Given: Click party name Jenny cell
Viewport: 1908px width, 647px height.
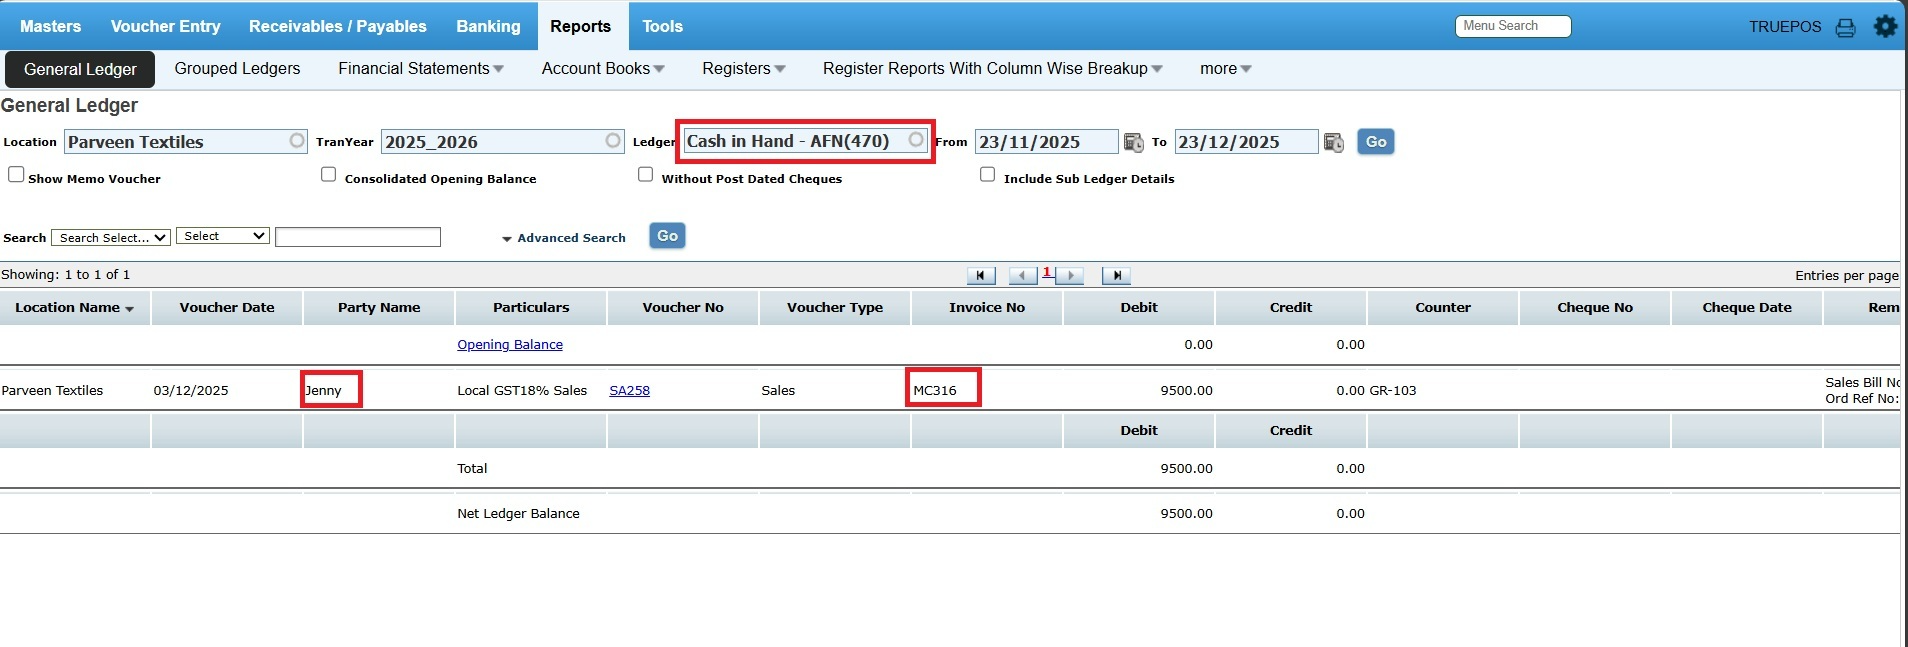Looking at the screenshot, I should (x=324, y=391).
